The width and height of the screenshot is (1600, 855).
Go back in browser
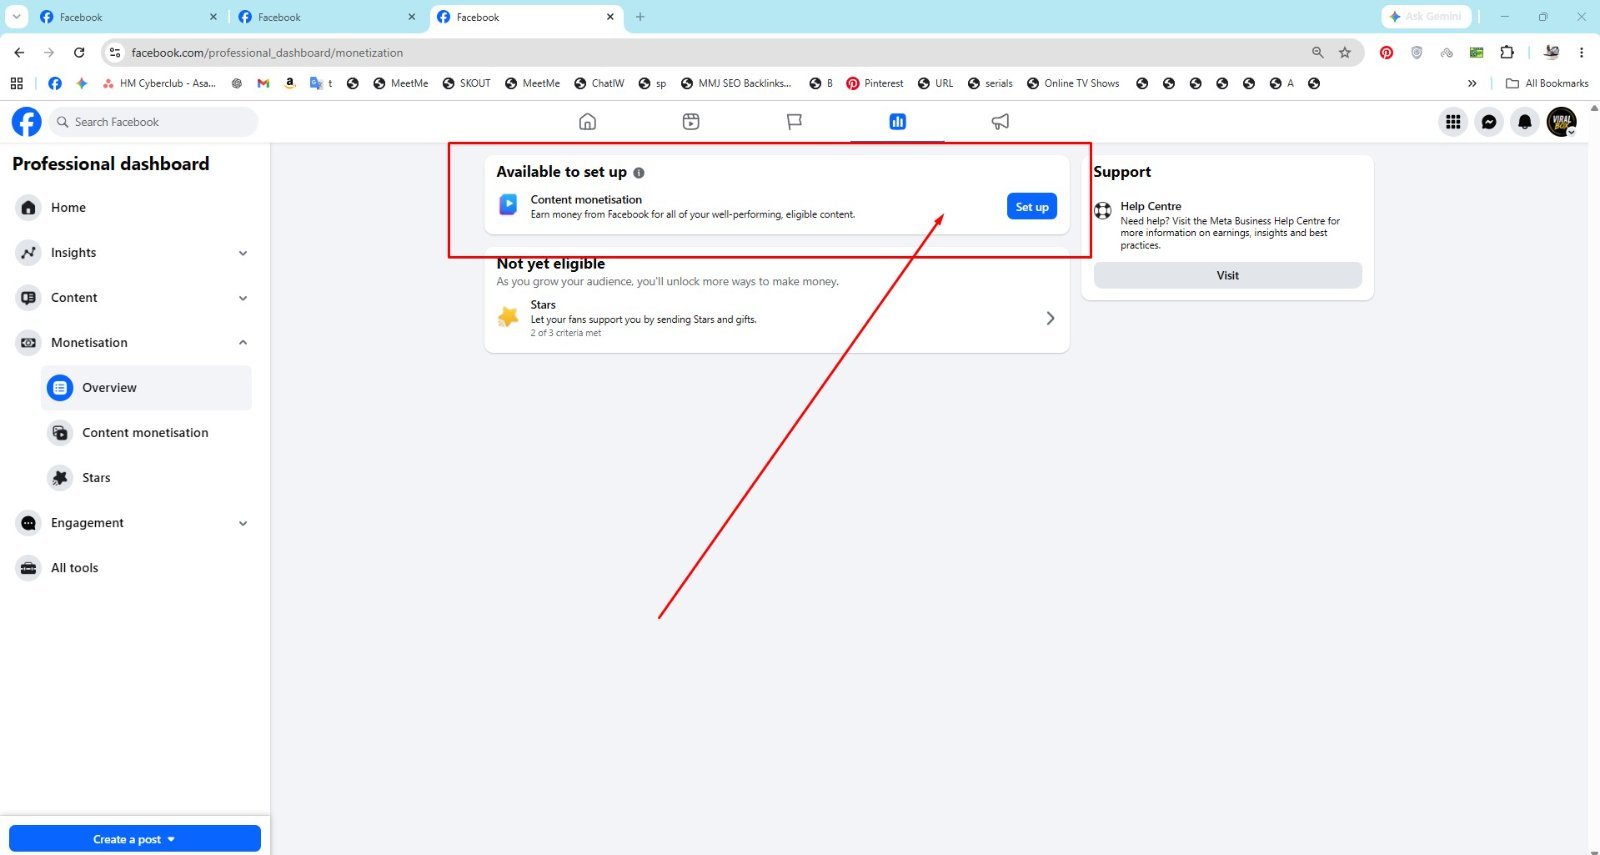pos(19,52)
